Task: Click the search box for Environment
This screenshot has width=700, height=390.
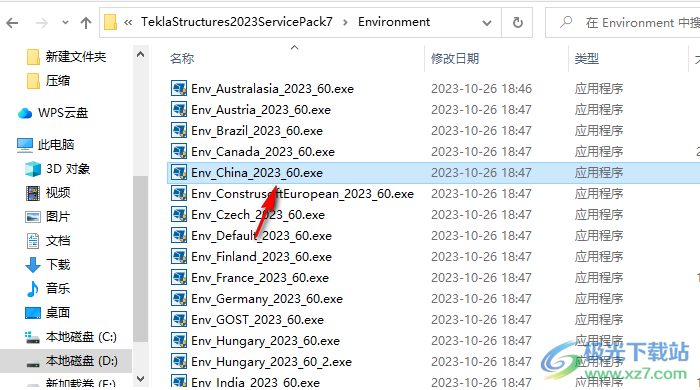Action: point(623,22)
